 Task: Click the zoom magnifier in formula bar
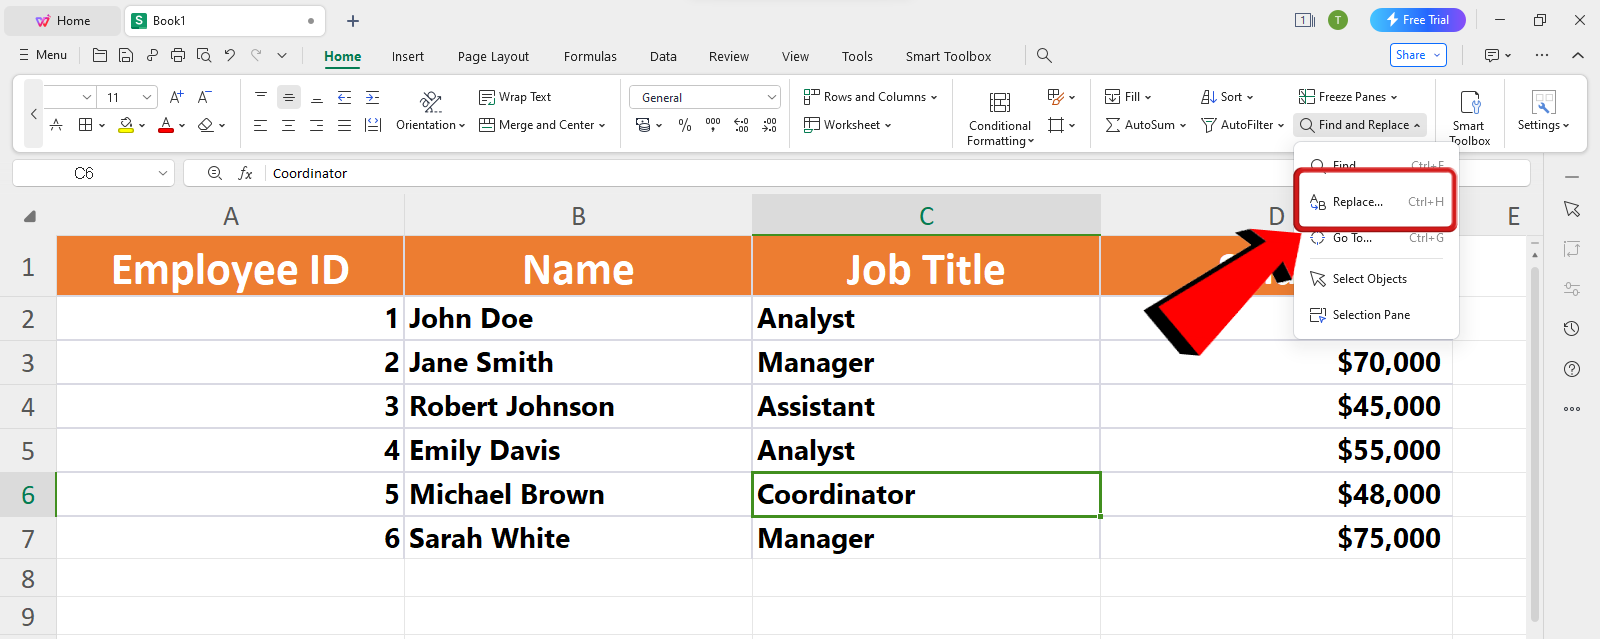[215, 173]
